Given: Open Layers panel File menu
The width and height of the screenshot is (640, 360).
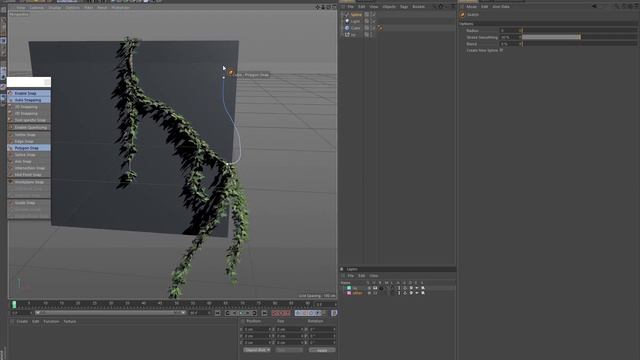Looking at the screenshot, I should [x=351, y=276].
